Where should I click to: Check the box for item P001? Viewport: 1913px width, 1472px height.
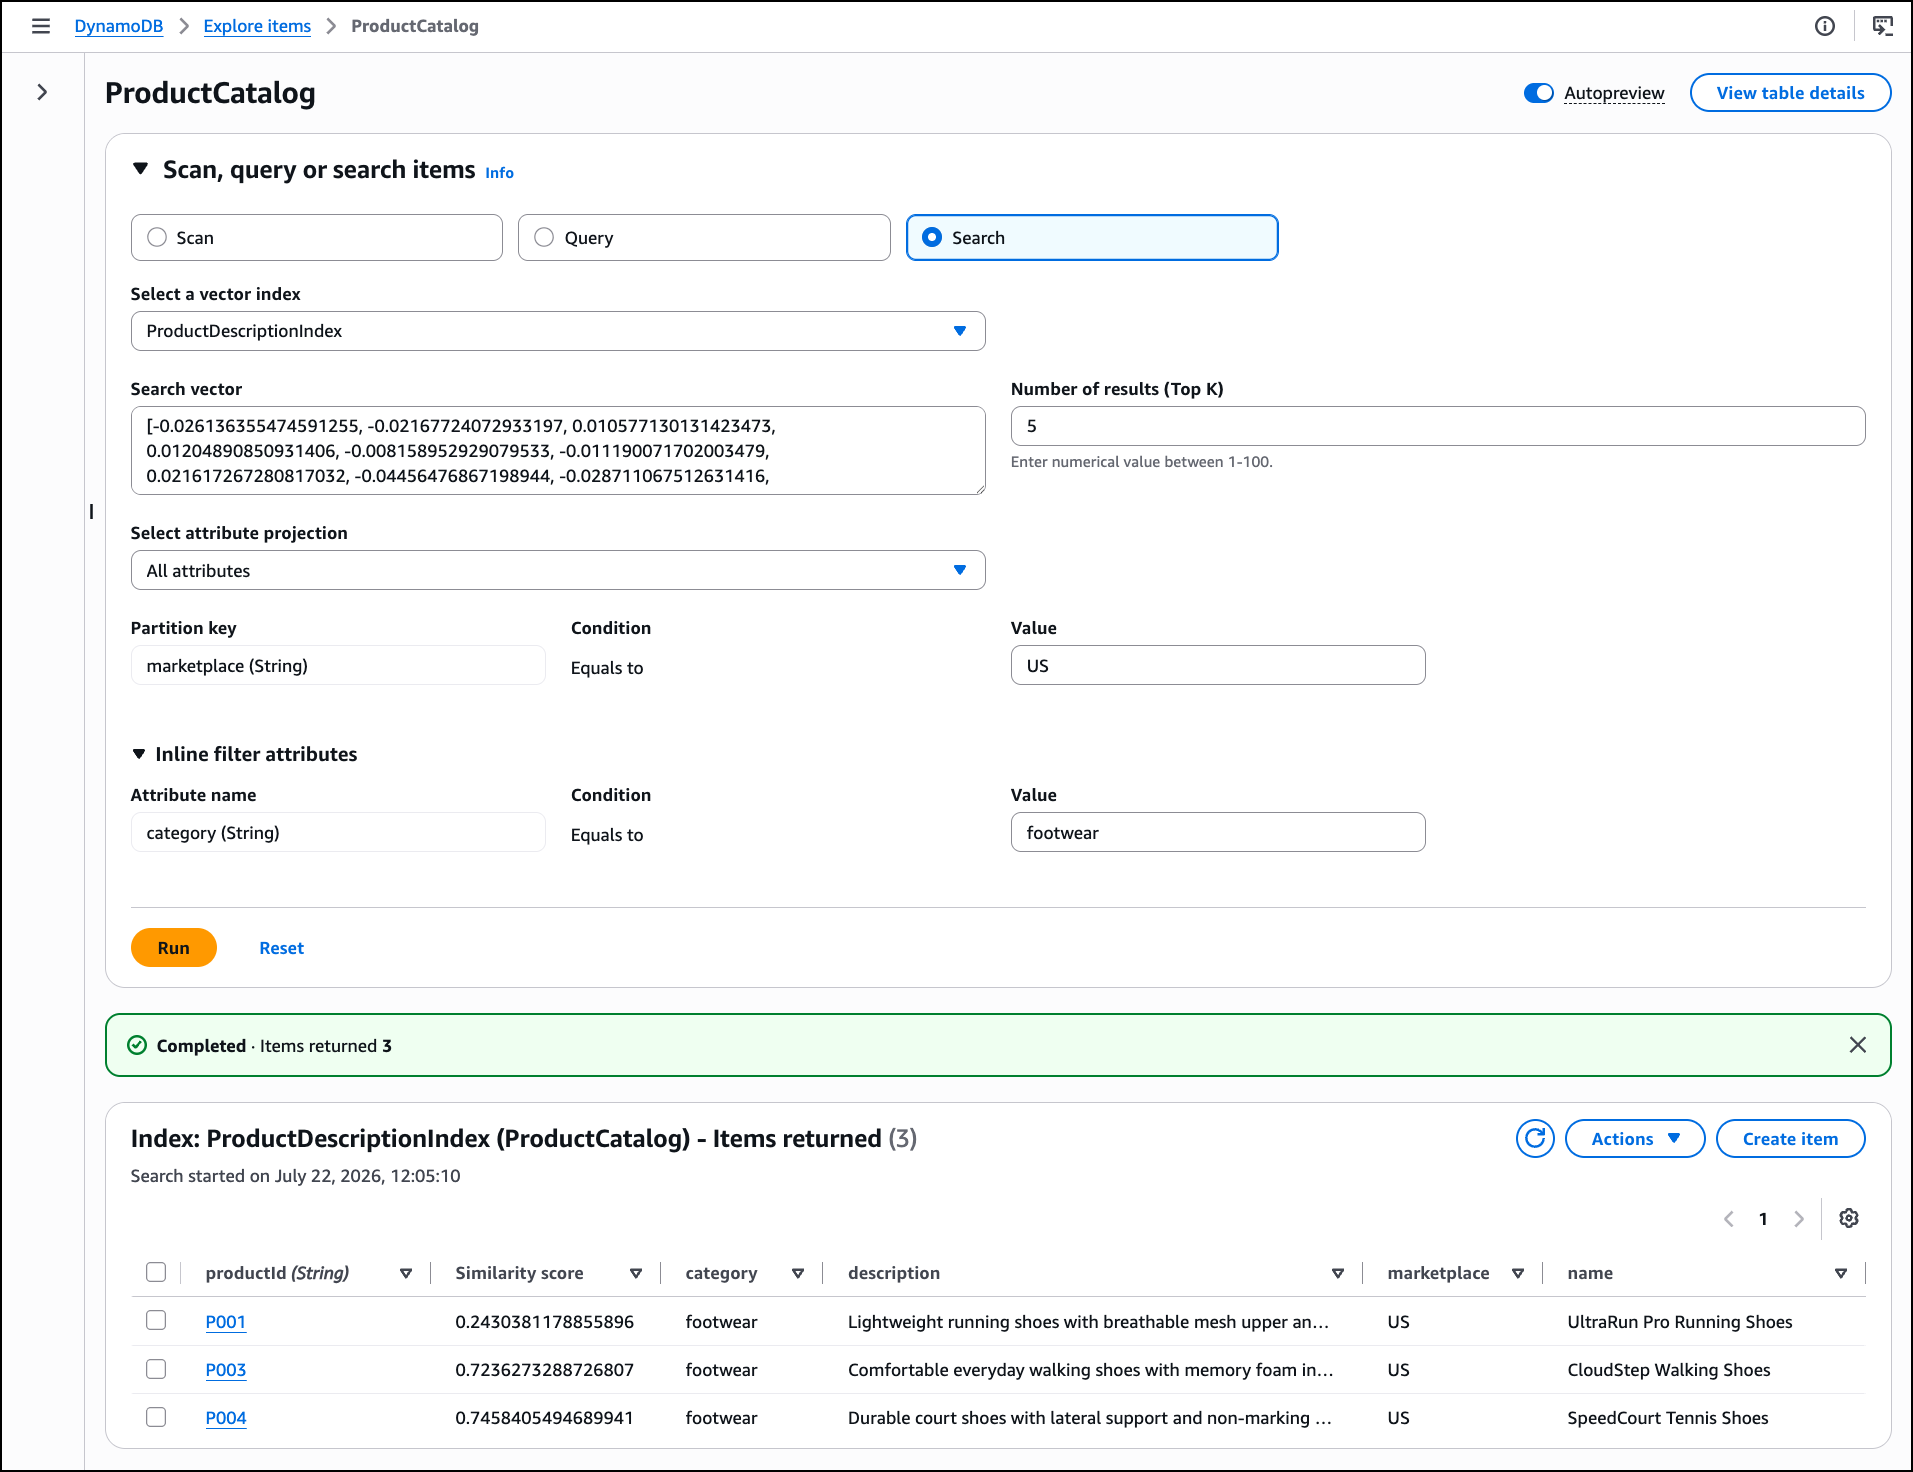[156, 1320]
